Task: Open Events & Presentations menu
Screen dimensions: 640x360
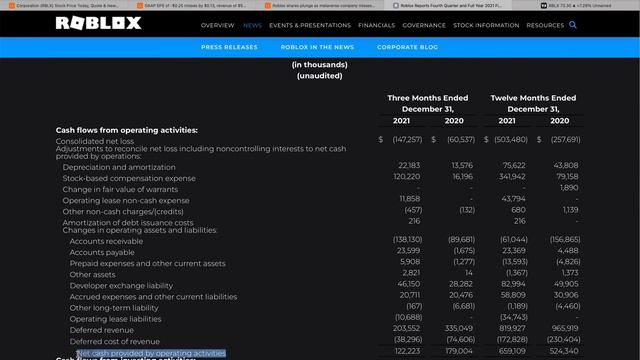Action: point(310,25)
